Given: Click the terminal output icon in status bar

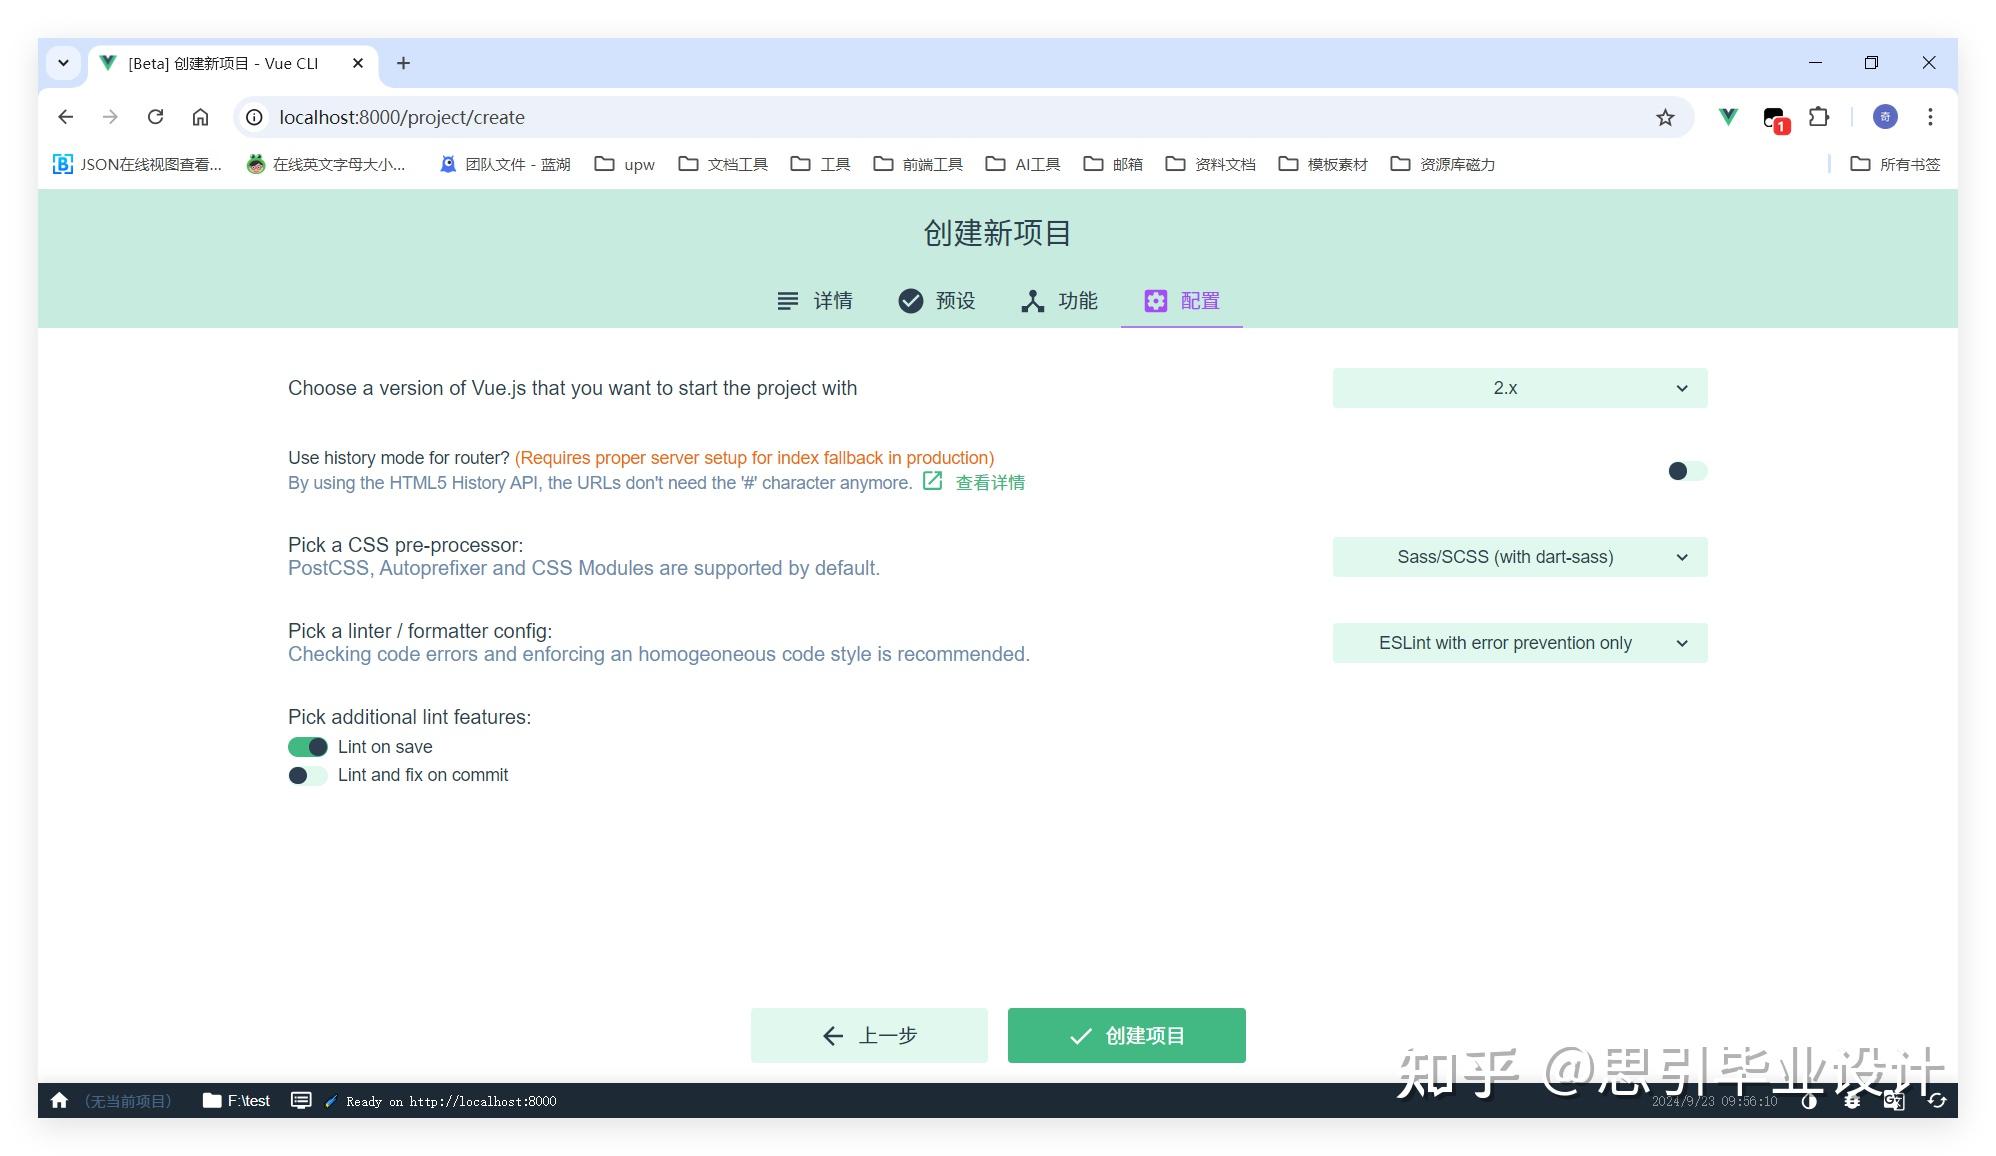Looking at the screenshot, I should point(301,1100).
